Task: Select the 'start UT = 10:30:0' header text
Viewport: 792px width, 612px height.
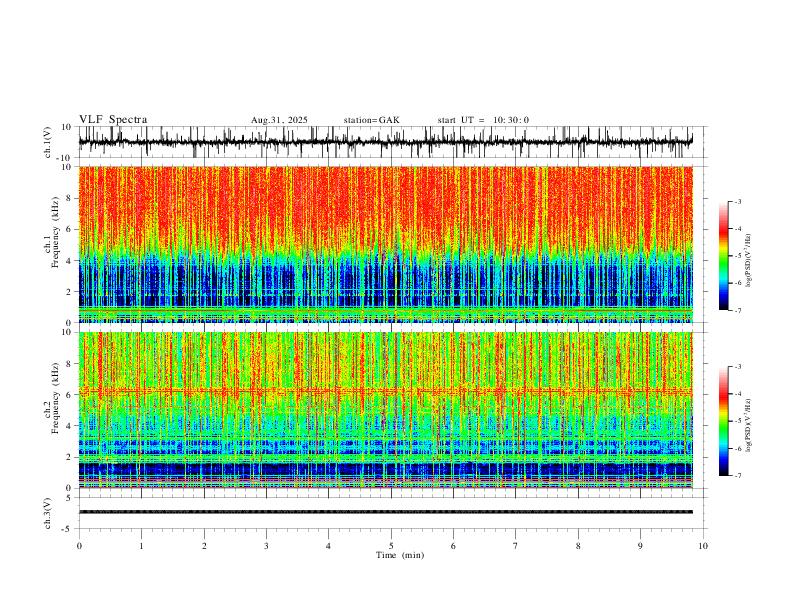Action: point(483,120)
